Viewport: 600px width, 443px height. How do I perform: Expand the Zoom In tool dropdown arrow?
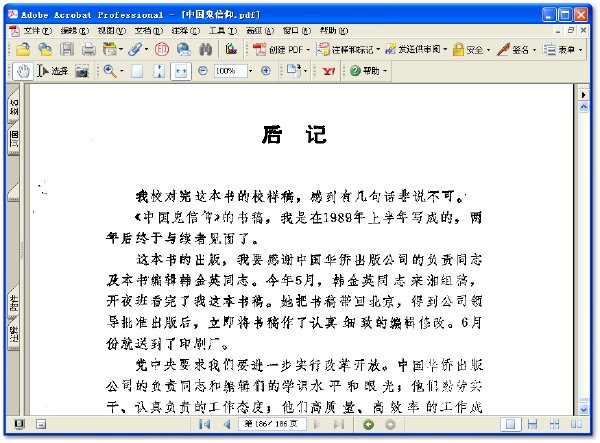click(122, 71)
